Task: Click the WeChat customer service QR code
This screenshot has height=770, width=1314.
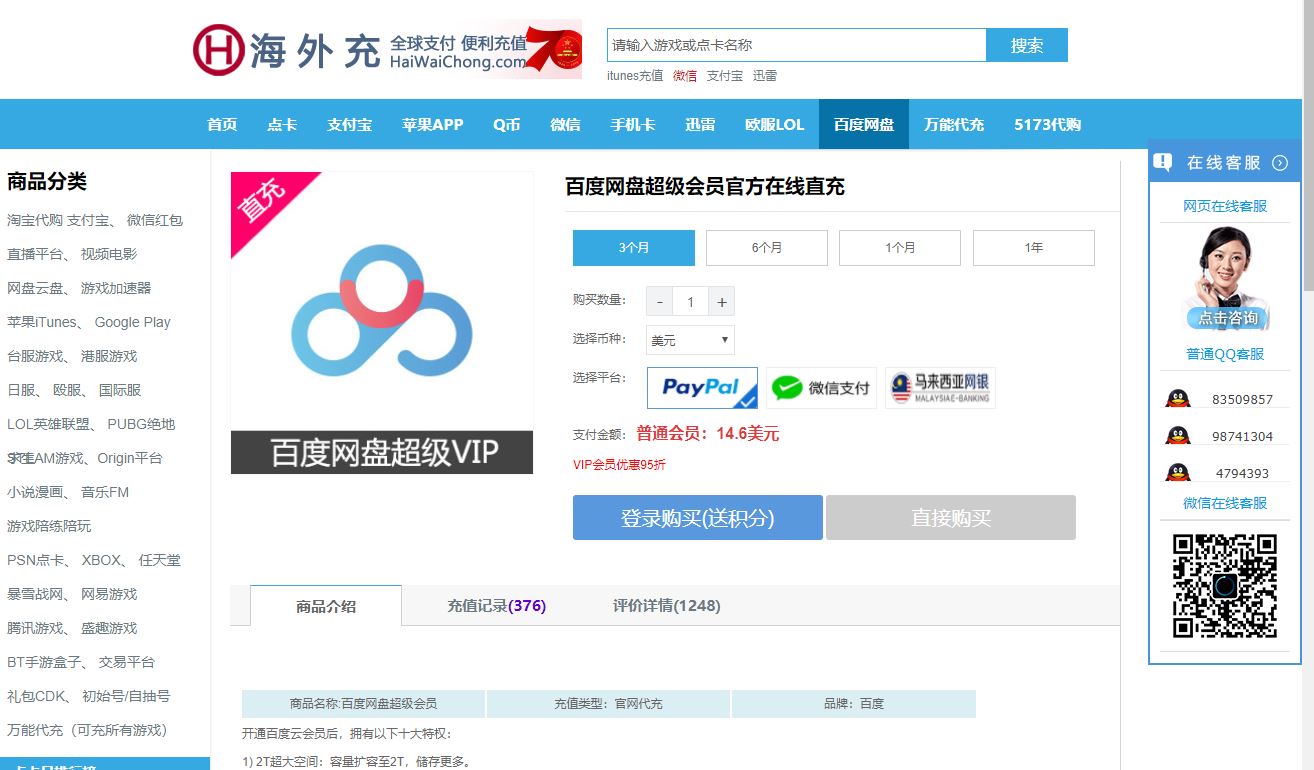Action: point(1225,586)
